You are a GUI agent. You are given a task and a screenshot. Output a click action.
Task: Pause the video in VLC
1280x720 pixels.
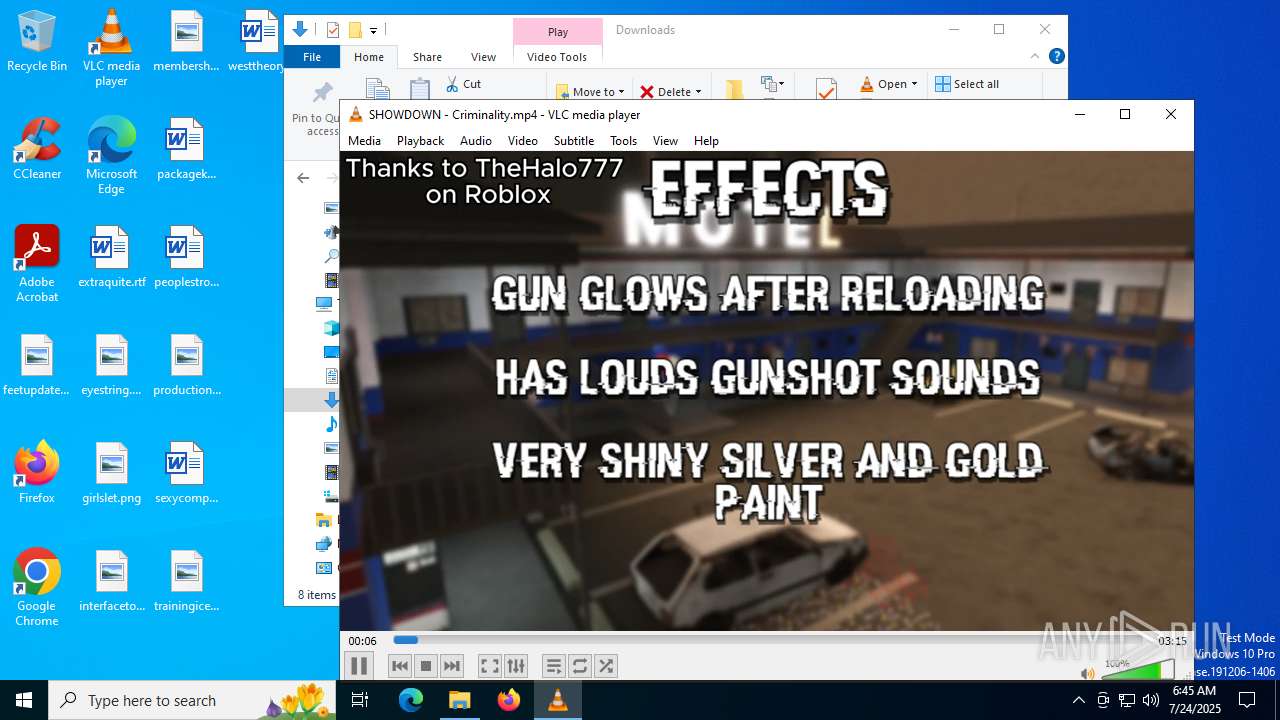pos(359,666)
